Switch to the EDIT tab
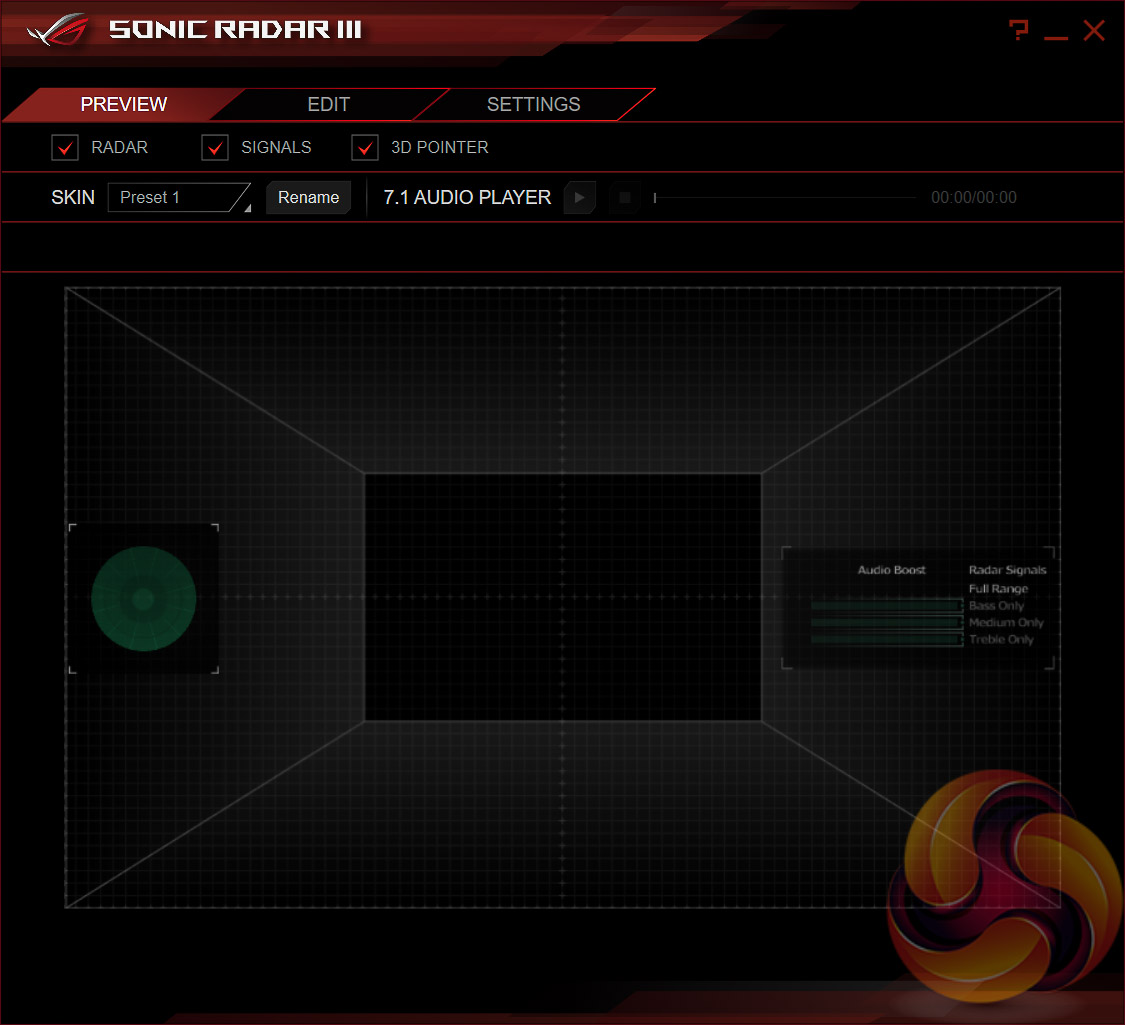 (x=329, y=105)
